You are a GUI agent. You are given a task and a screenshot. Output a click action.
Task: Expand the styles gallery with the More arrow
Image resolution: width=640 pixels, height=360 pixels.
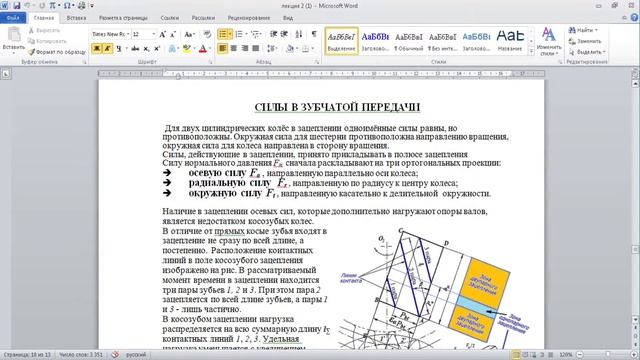[x=531, y=51]
